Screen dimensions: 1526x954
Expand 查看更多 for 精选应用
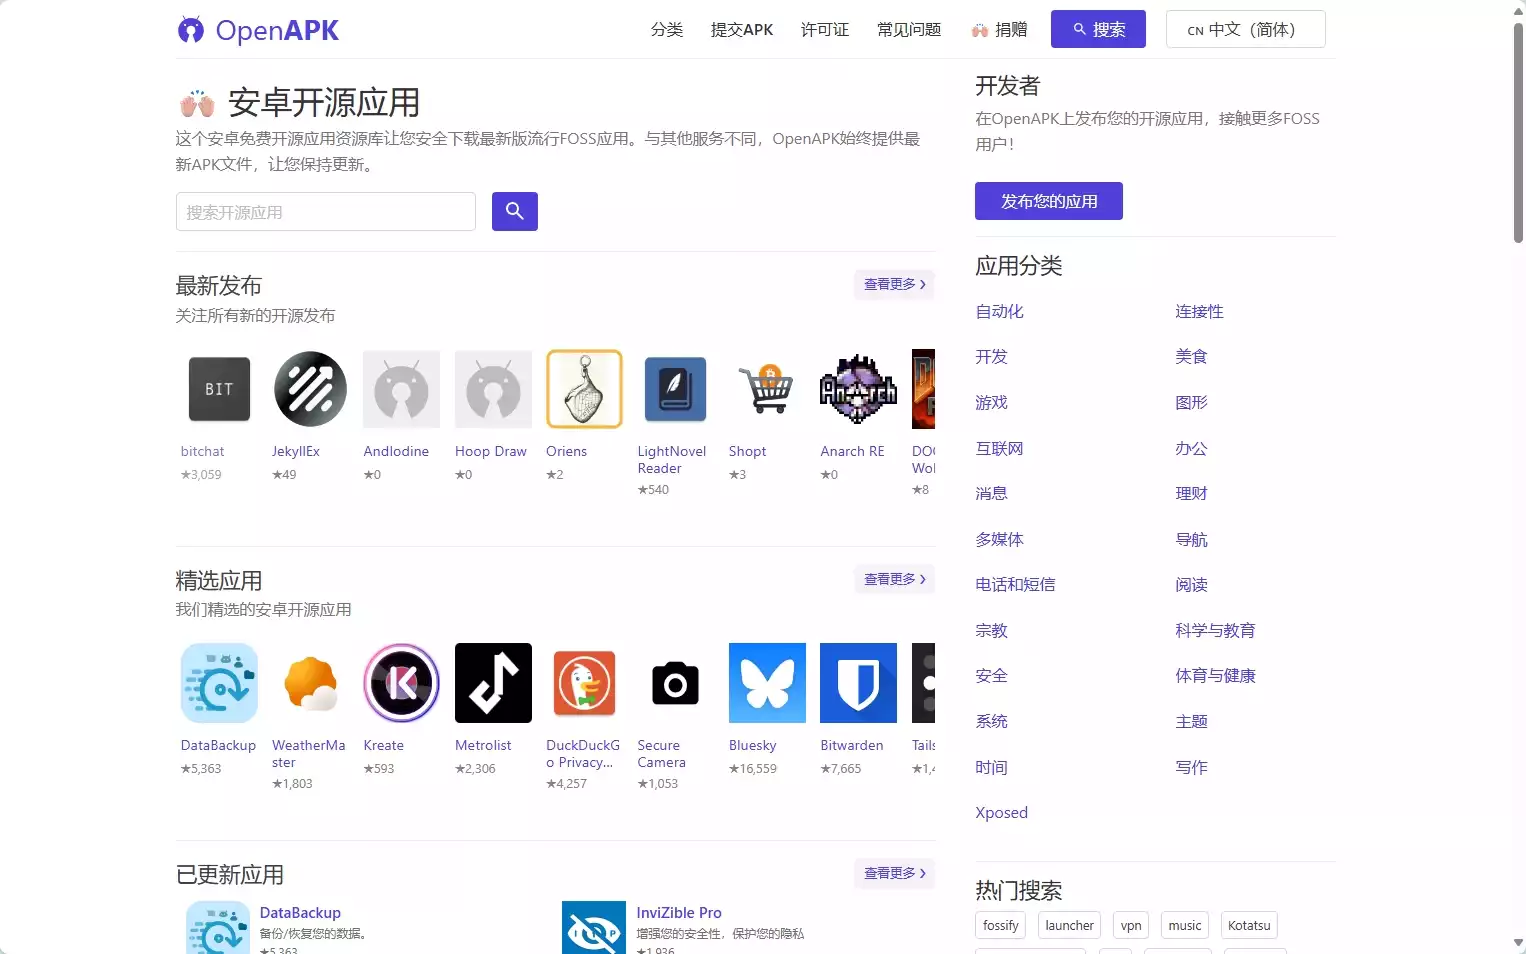(x=894, y=579)
